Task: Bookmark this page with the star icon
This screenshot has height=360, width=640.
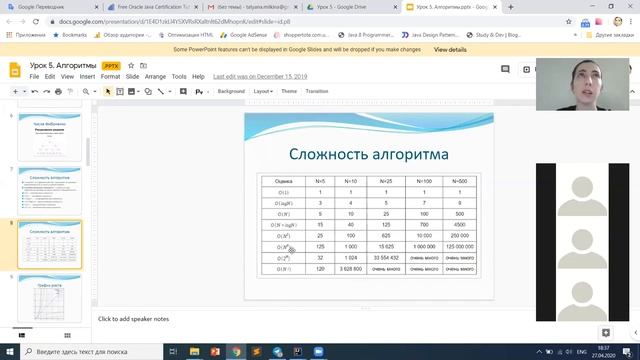Action: [569, 22]
